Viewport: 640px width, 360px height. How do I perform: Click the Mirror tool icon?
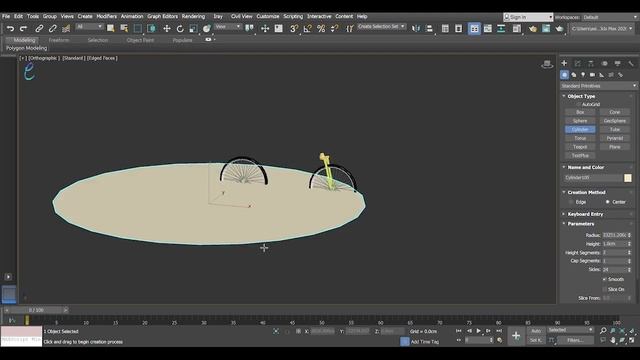click(x=416, y=29)
